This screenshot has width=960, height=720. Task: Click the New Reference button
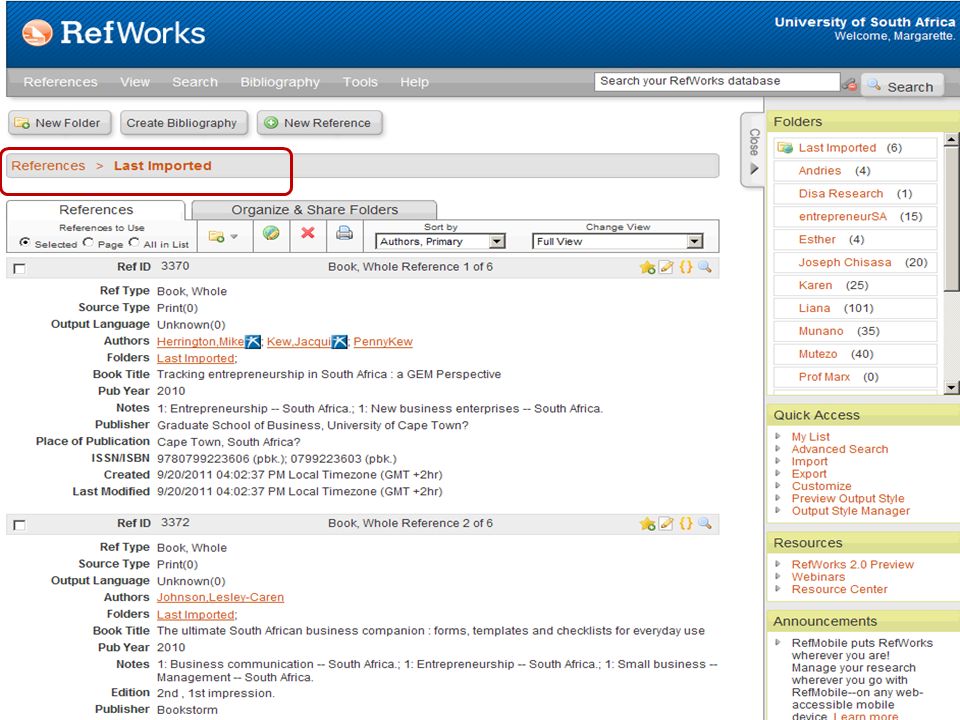(320, 123)
